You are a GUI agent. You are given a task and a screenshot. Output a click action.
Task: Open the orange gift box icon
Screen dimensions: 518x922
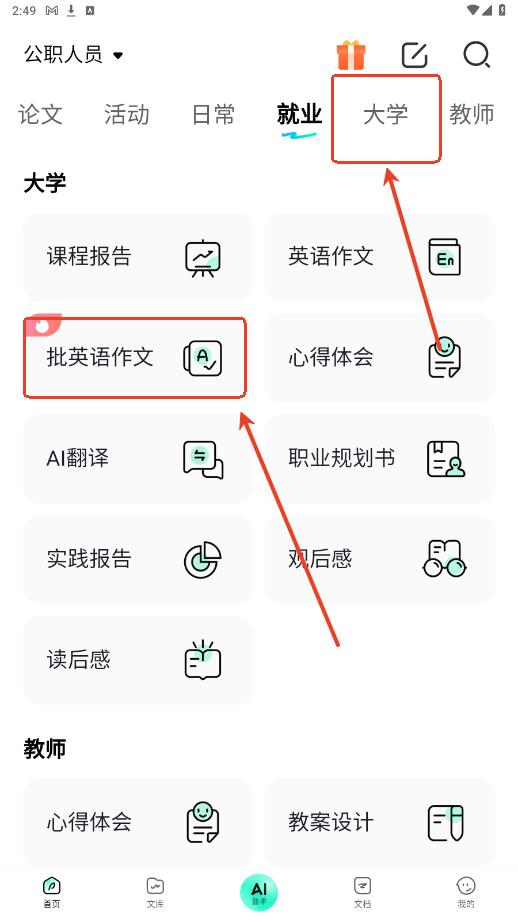pyautogui.click(x=351, y=55)
